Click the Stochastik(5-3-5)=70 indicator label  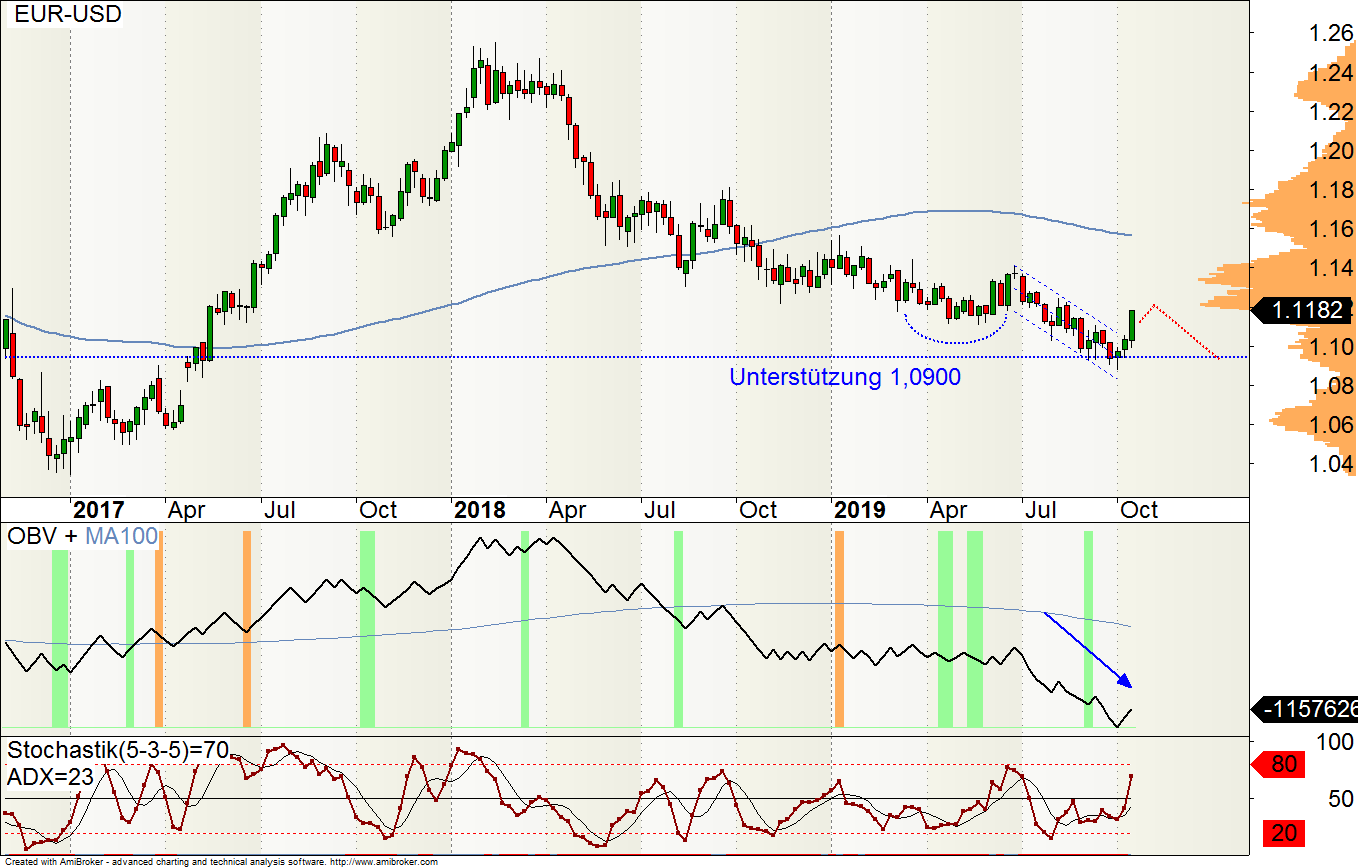click(119, 750)
